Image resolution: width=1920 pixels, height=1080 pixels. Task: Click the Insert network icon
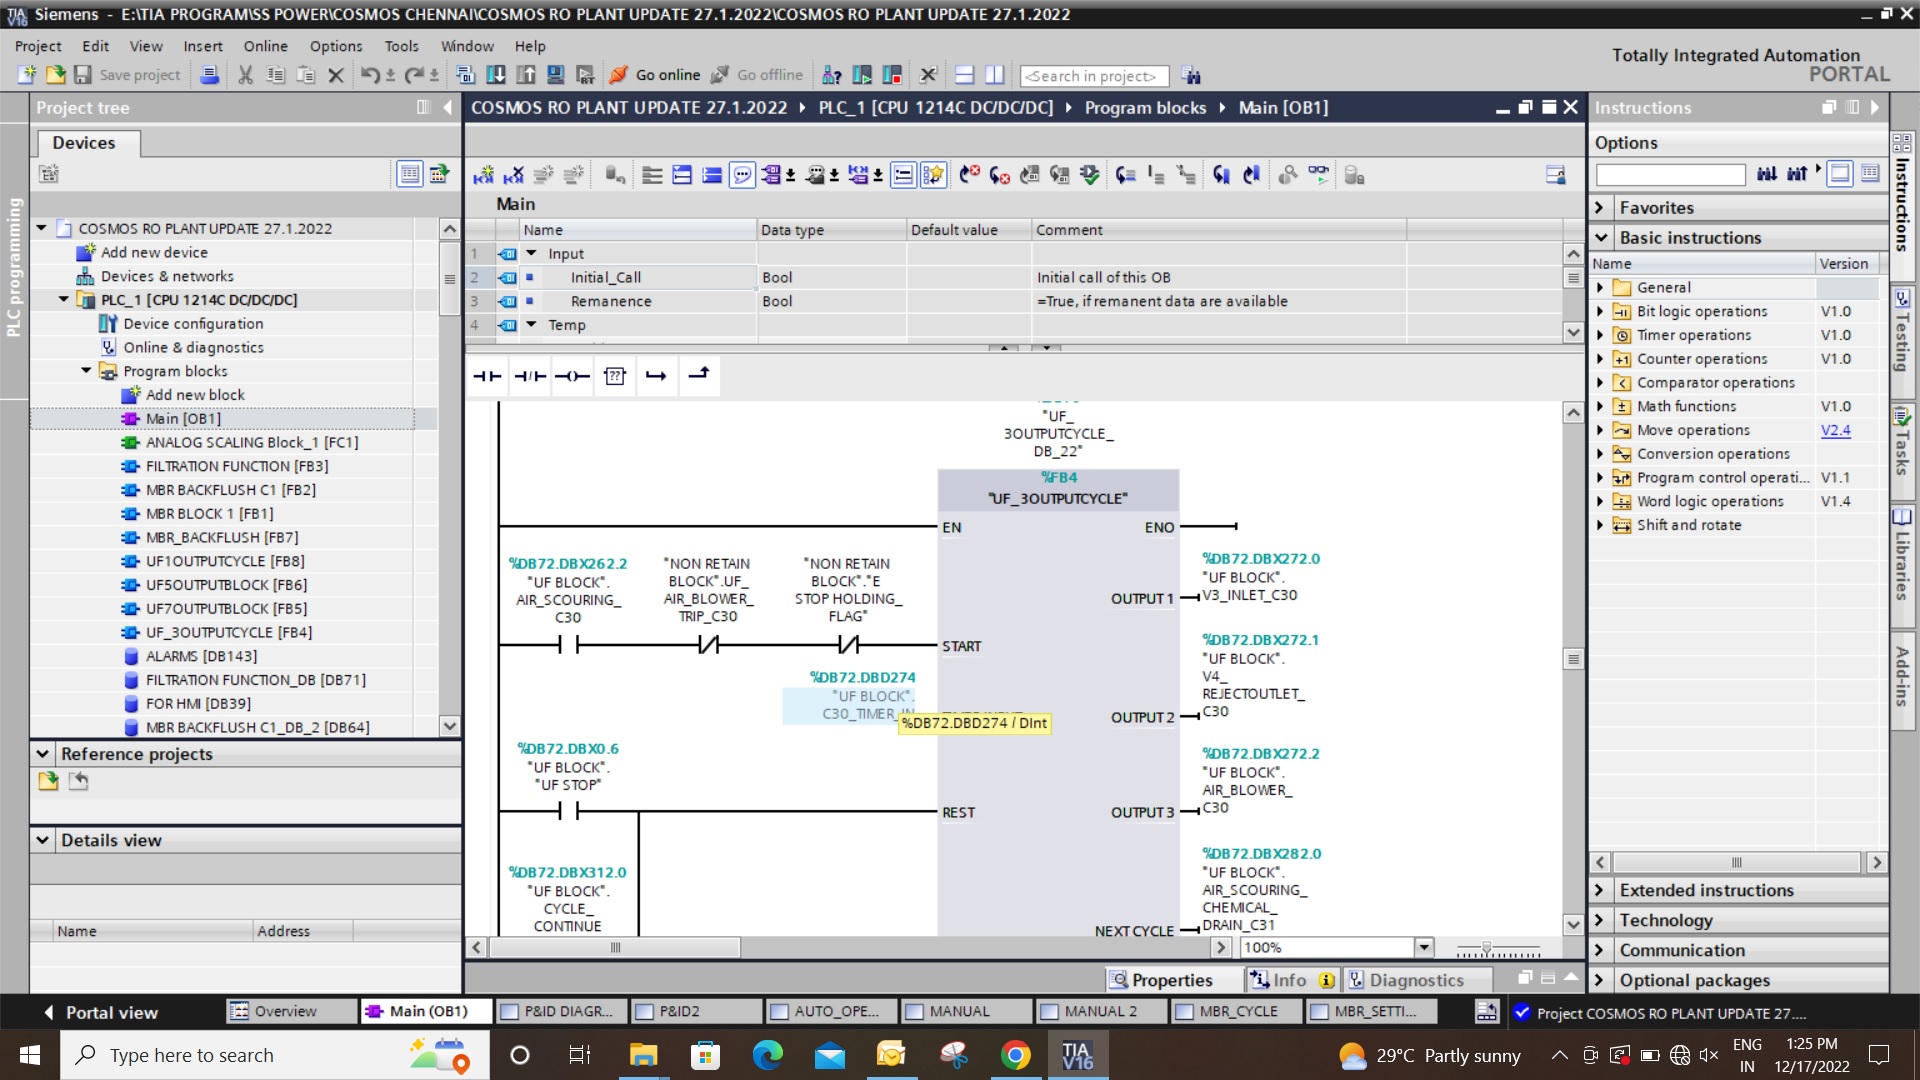point(484,175)
